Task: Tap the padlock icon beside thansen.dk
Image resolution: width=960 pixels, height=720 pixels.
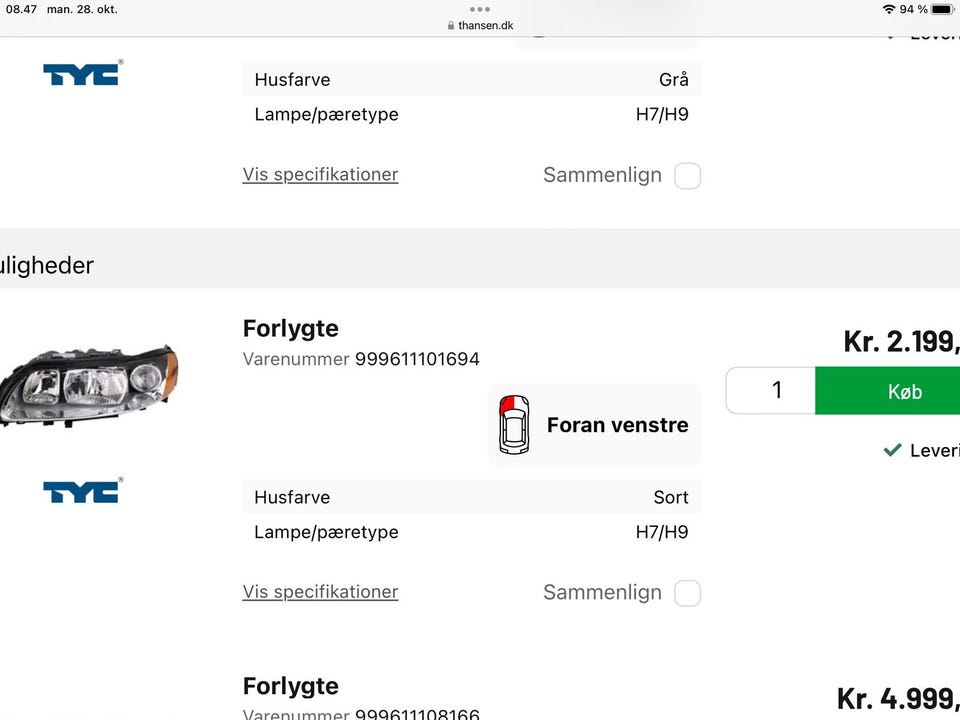Action: [451, 26]
